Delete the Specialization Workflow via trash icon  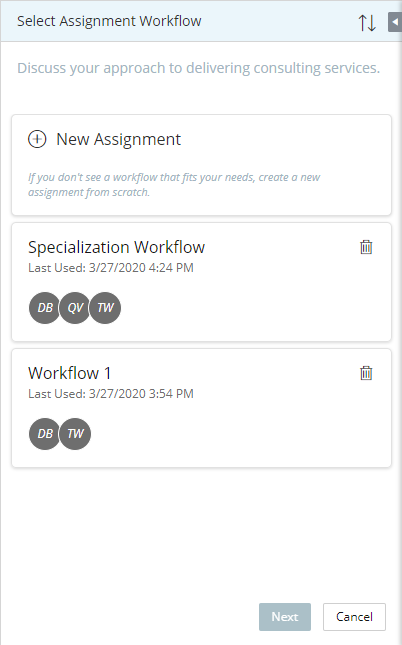coord(366,247)
